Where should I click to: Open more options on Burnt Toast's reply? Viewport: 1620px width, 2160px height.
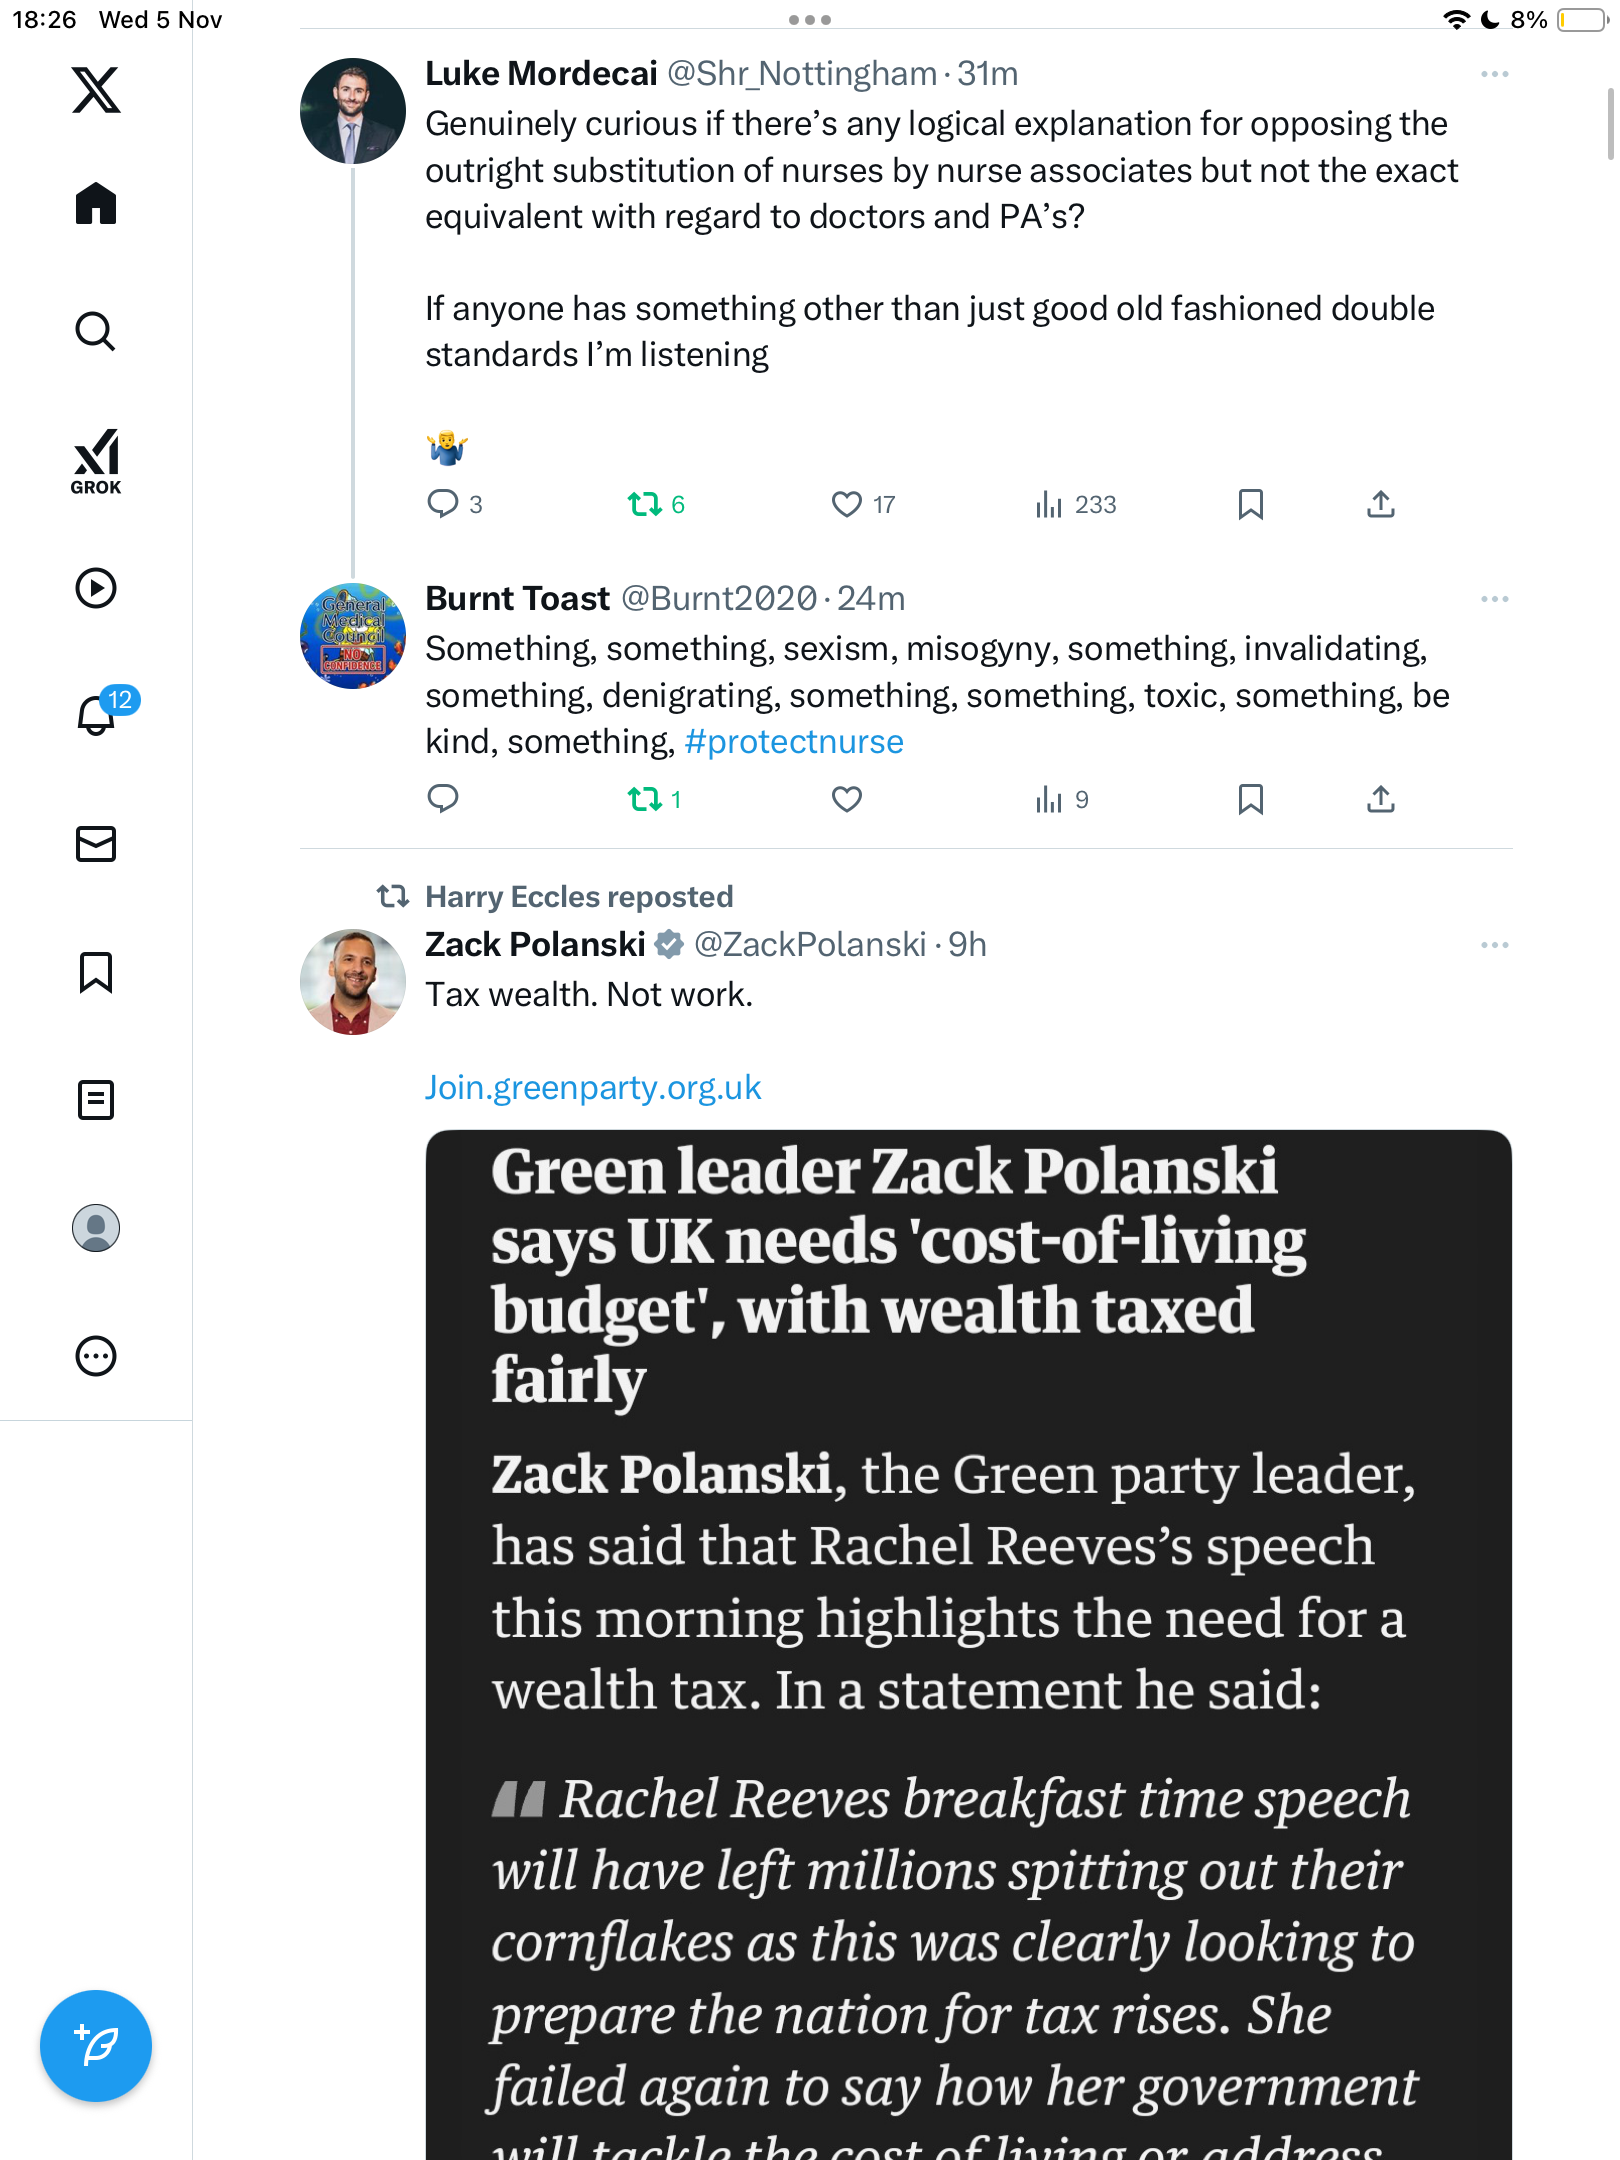pos(1494,599)
